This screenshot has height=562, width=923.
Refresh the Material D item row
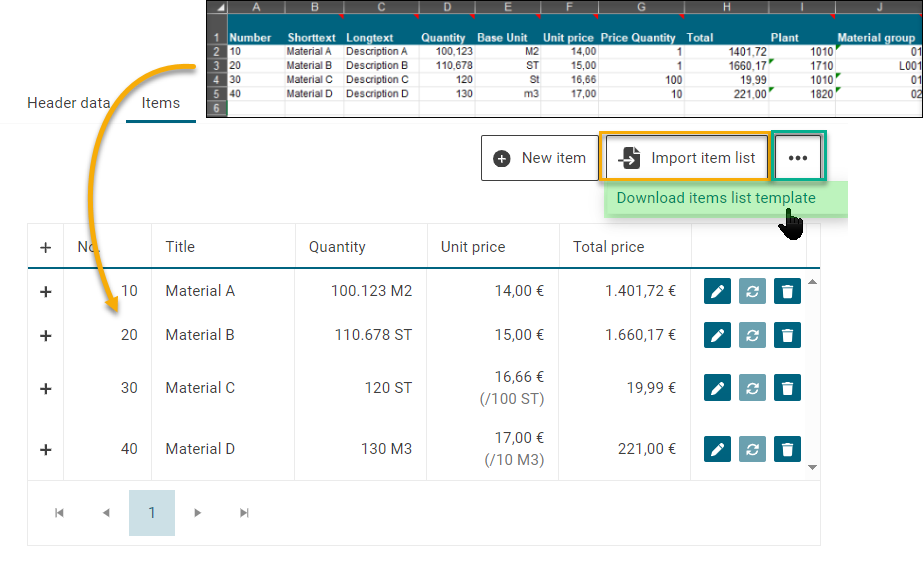coord(752,450)
